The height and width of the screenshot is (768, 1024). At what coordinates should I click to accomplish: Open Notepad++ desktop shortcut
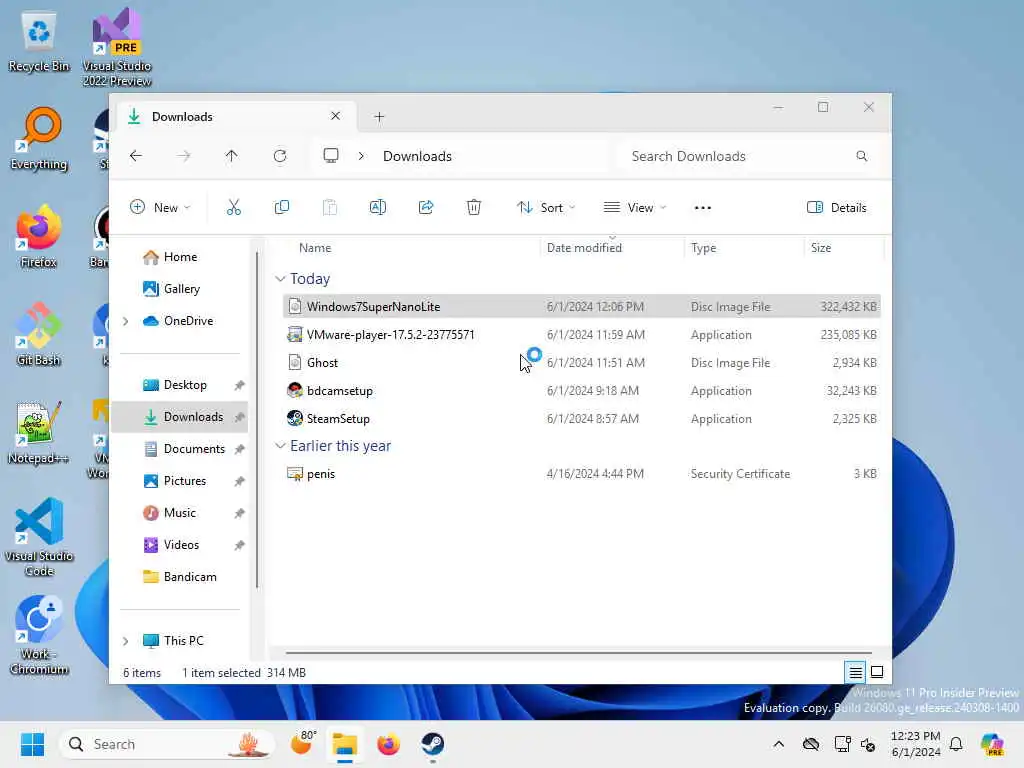pos(39,434)
